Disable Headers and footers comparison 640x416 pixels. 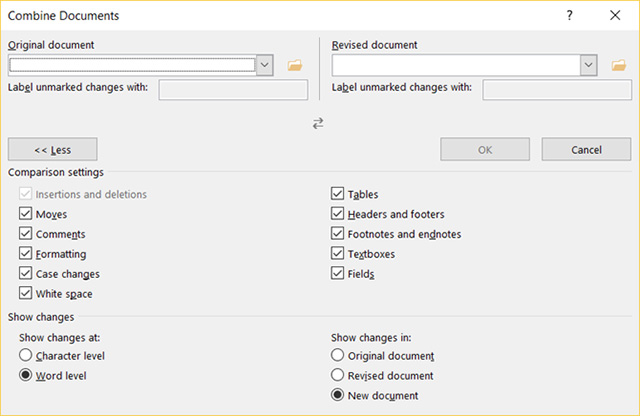[338, 214]
